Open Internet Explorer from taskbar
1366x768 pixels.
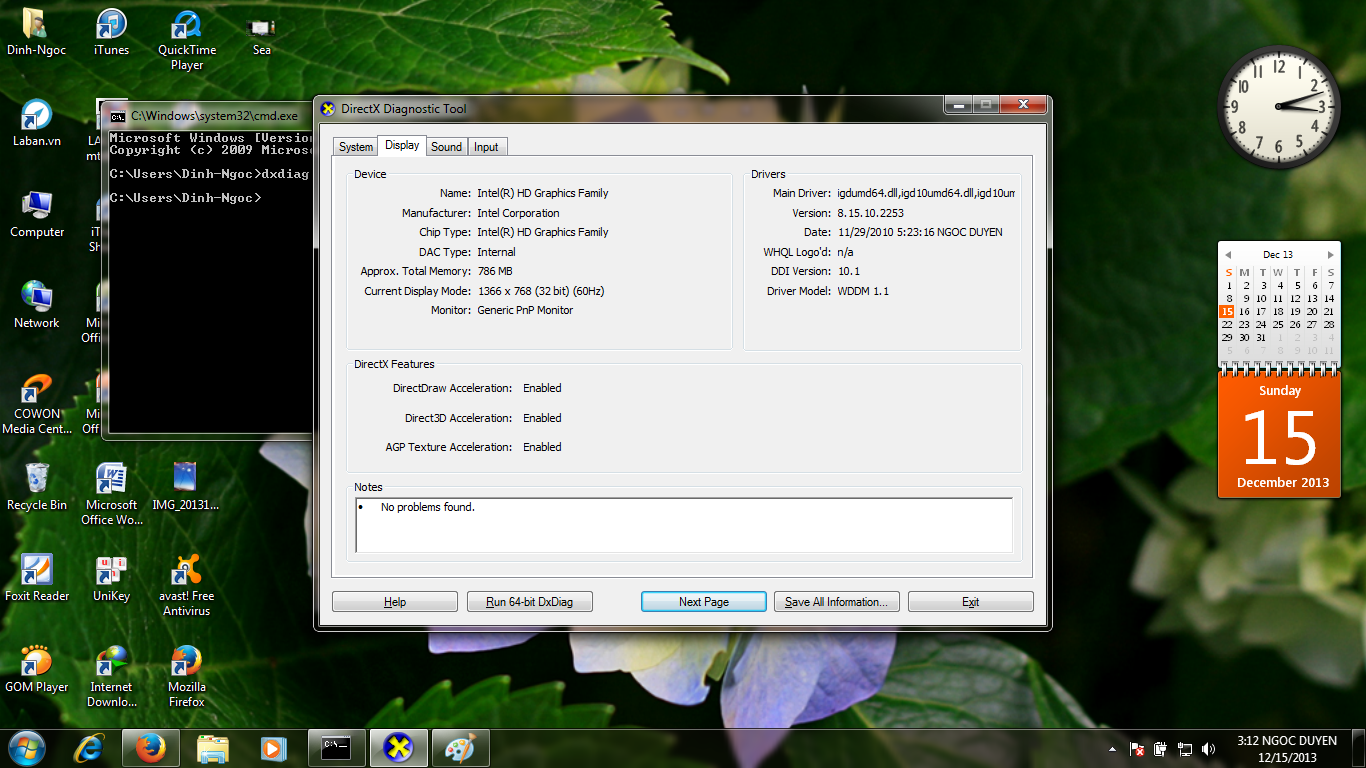[90, 748]
